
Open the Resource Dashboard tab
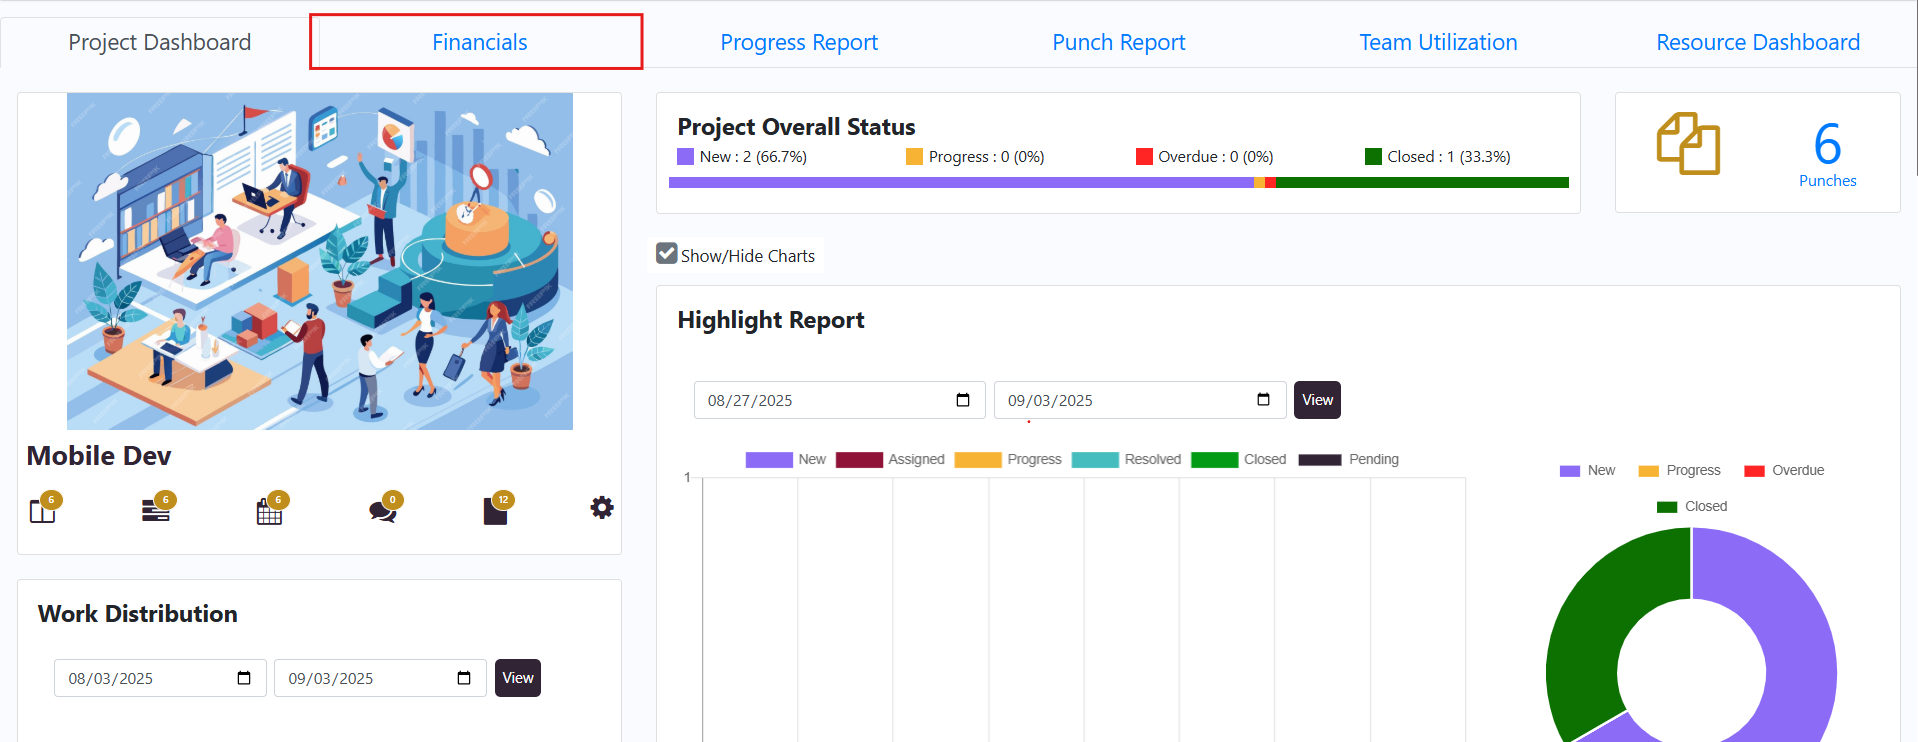point(1758,42)
